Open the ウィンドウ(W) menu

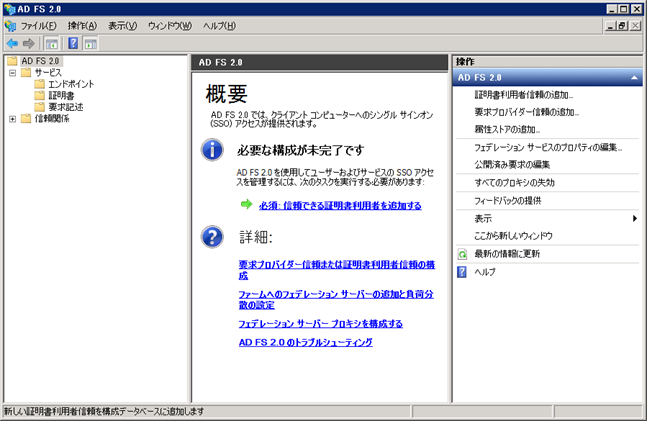tap(170, 26)
